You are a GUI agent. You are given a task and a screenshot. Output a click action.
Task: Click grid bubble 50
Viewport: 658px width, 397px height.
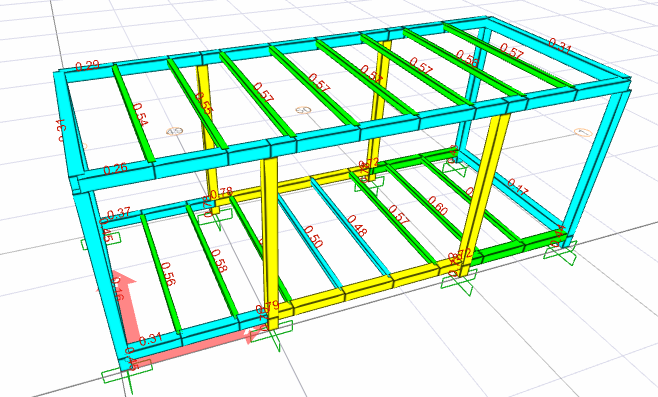303,110
